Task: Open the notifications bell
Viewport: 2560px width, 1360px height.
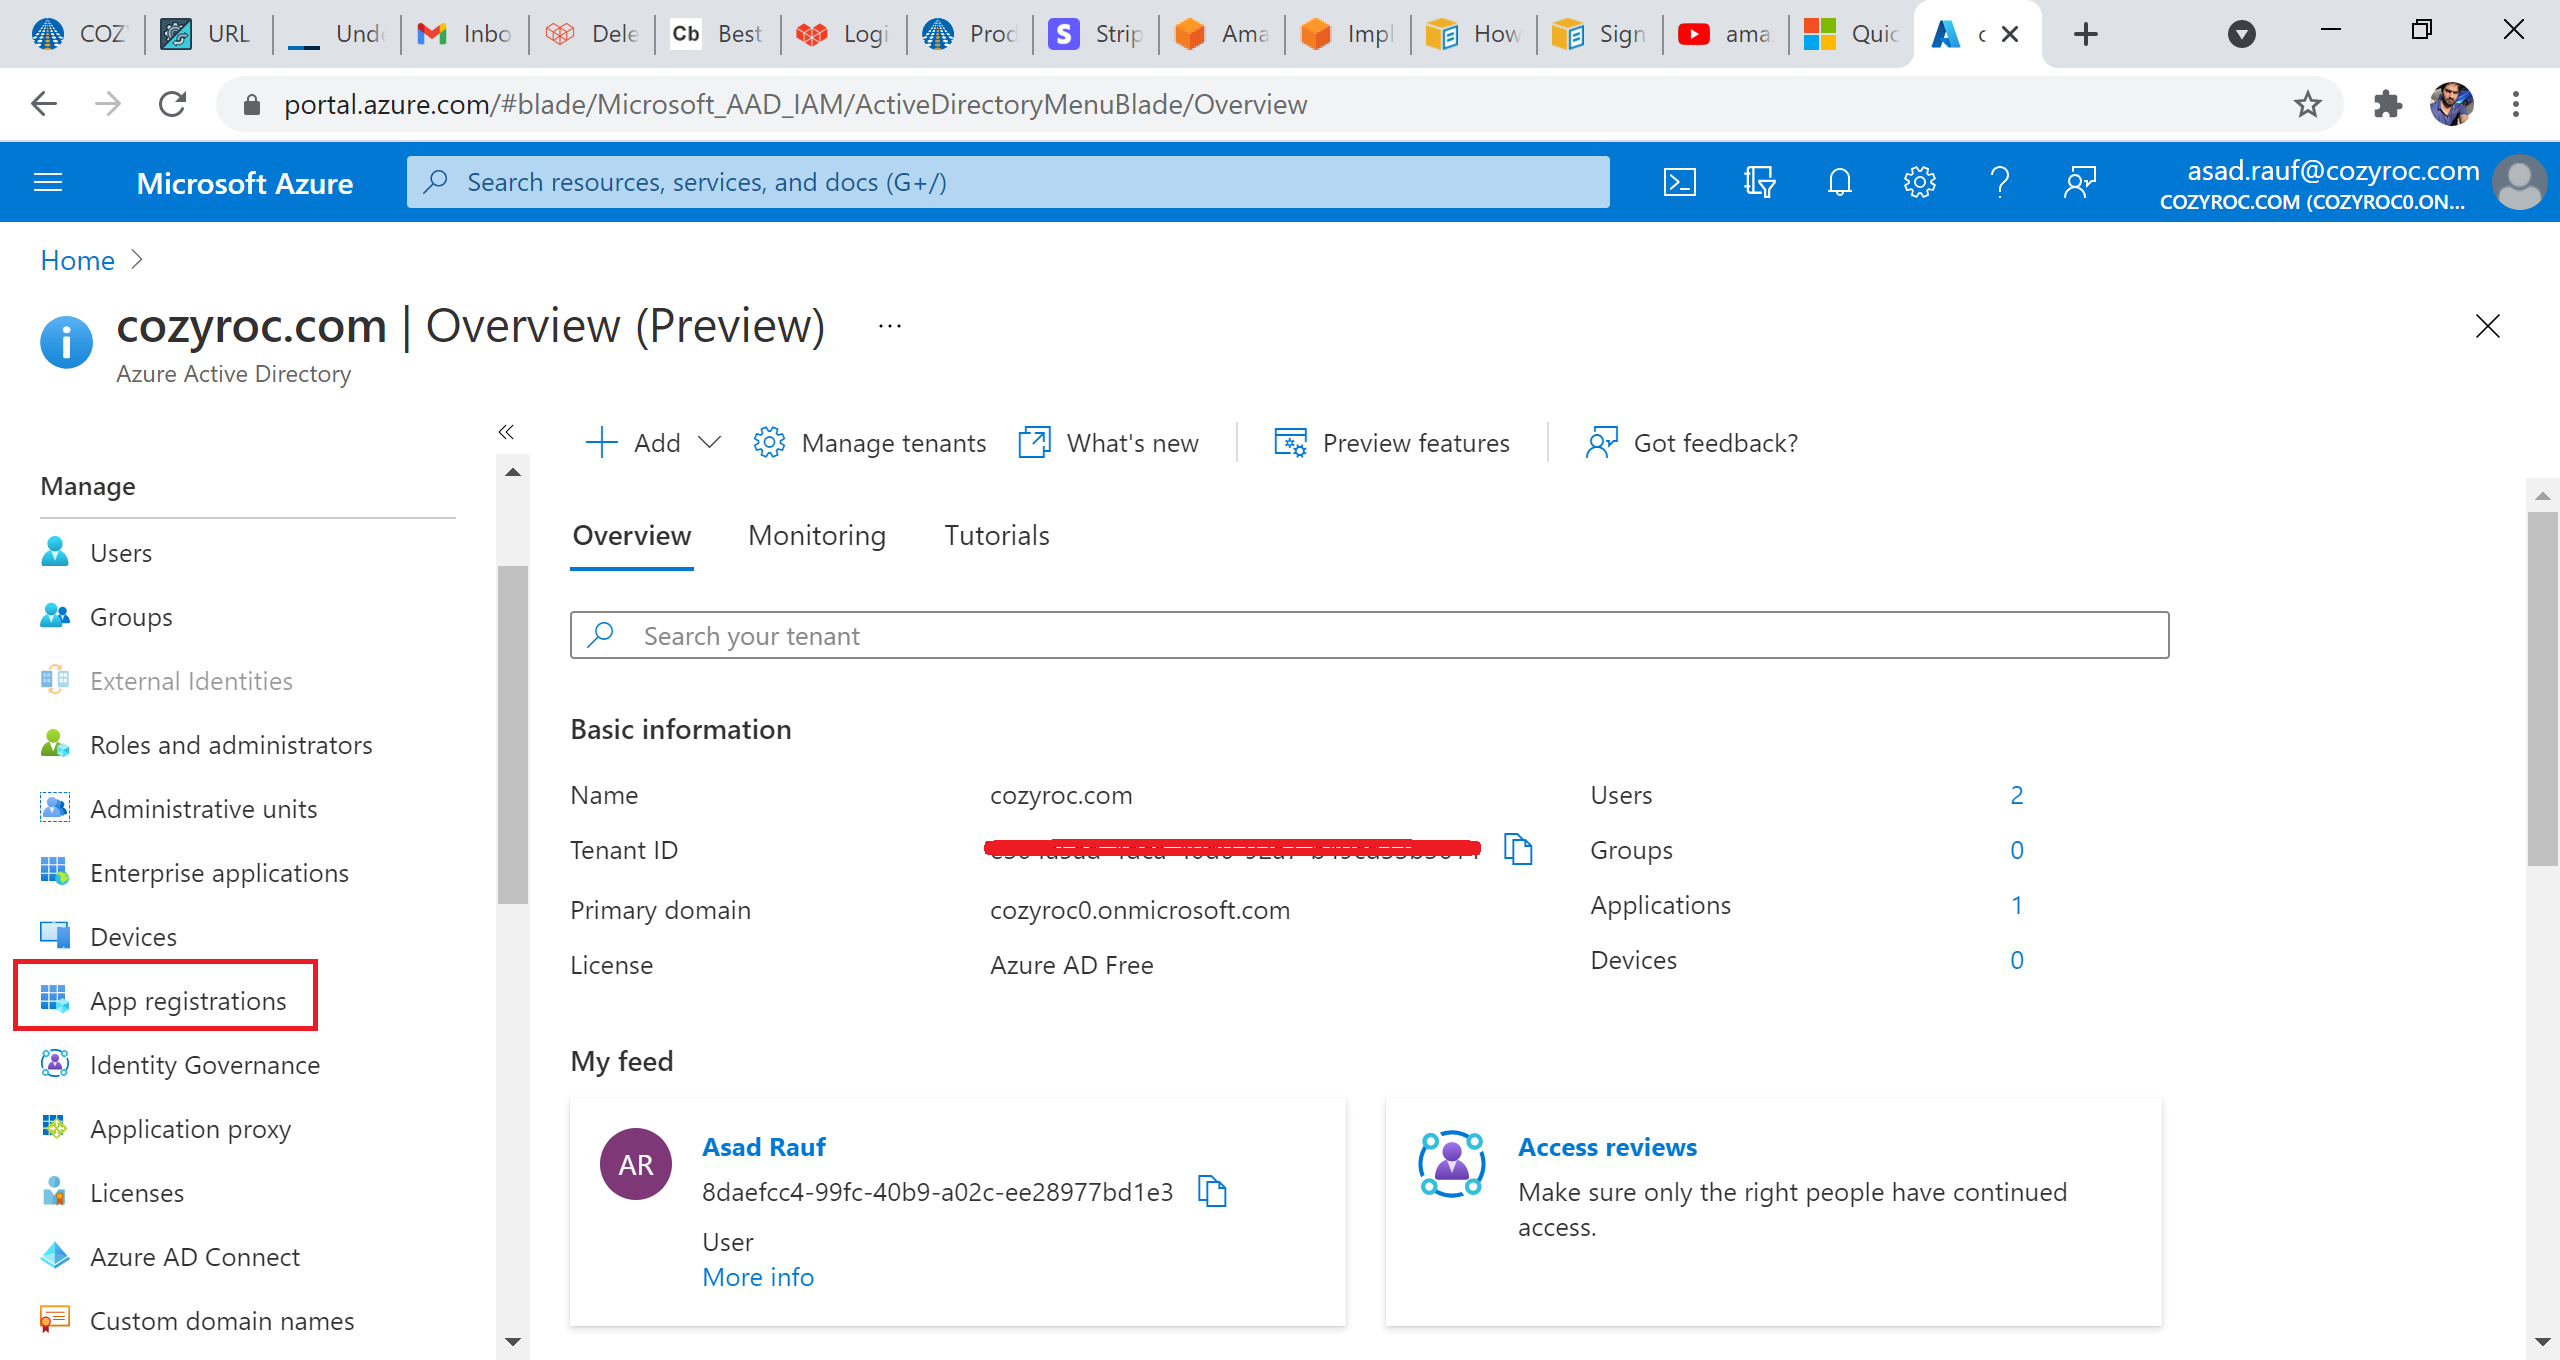Action: [x=1839, y=182]
